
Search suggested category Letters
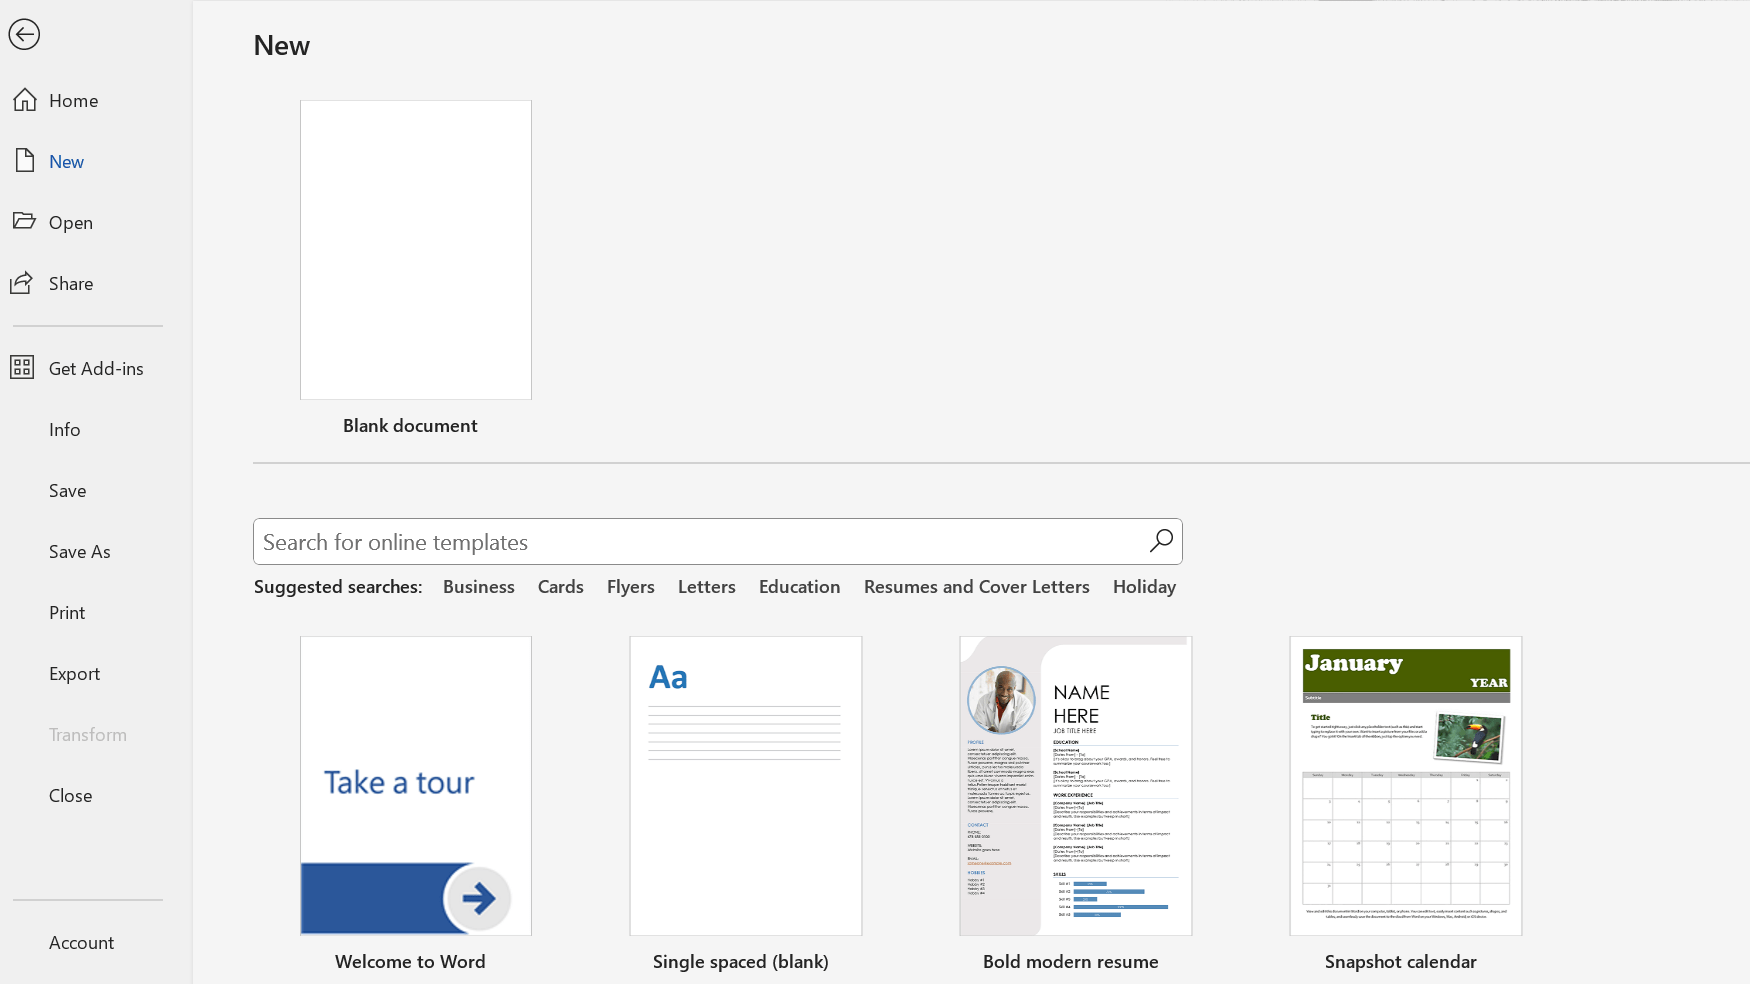point(707,587)
